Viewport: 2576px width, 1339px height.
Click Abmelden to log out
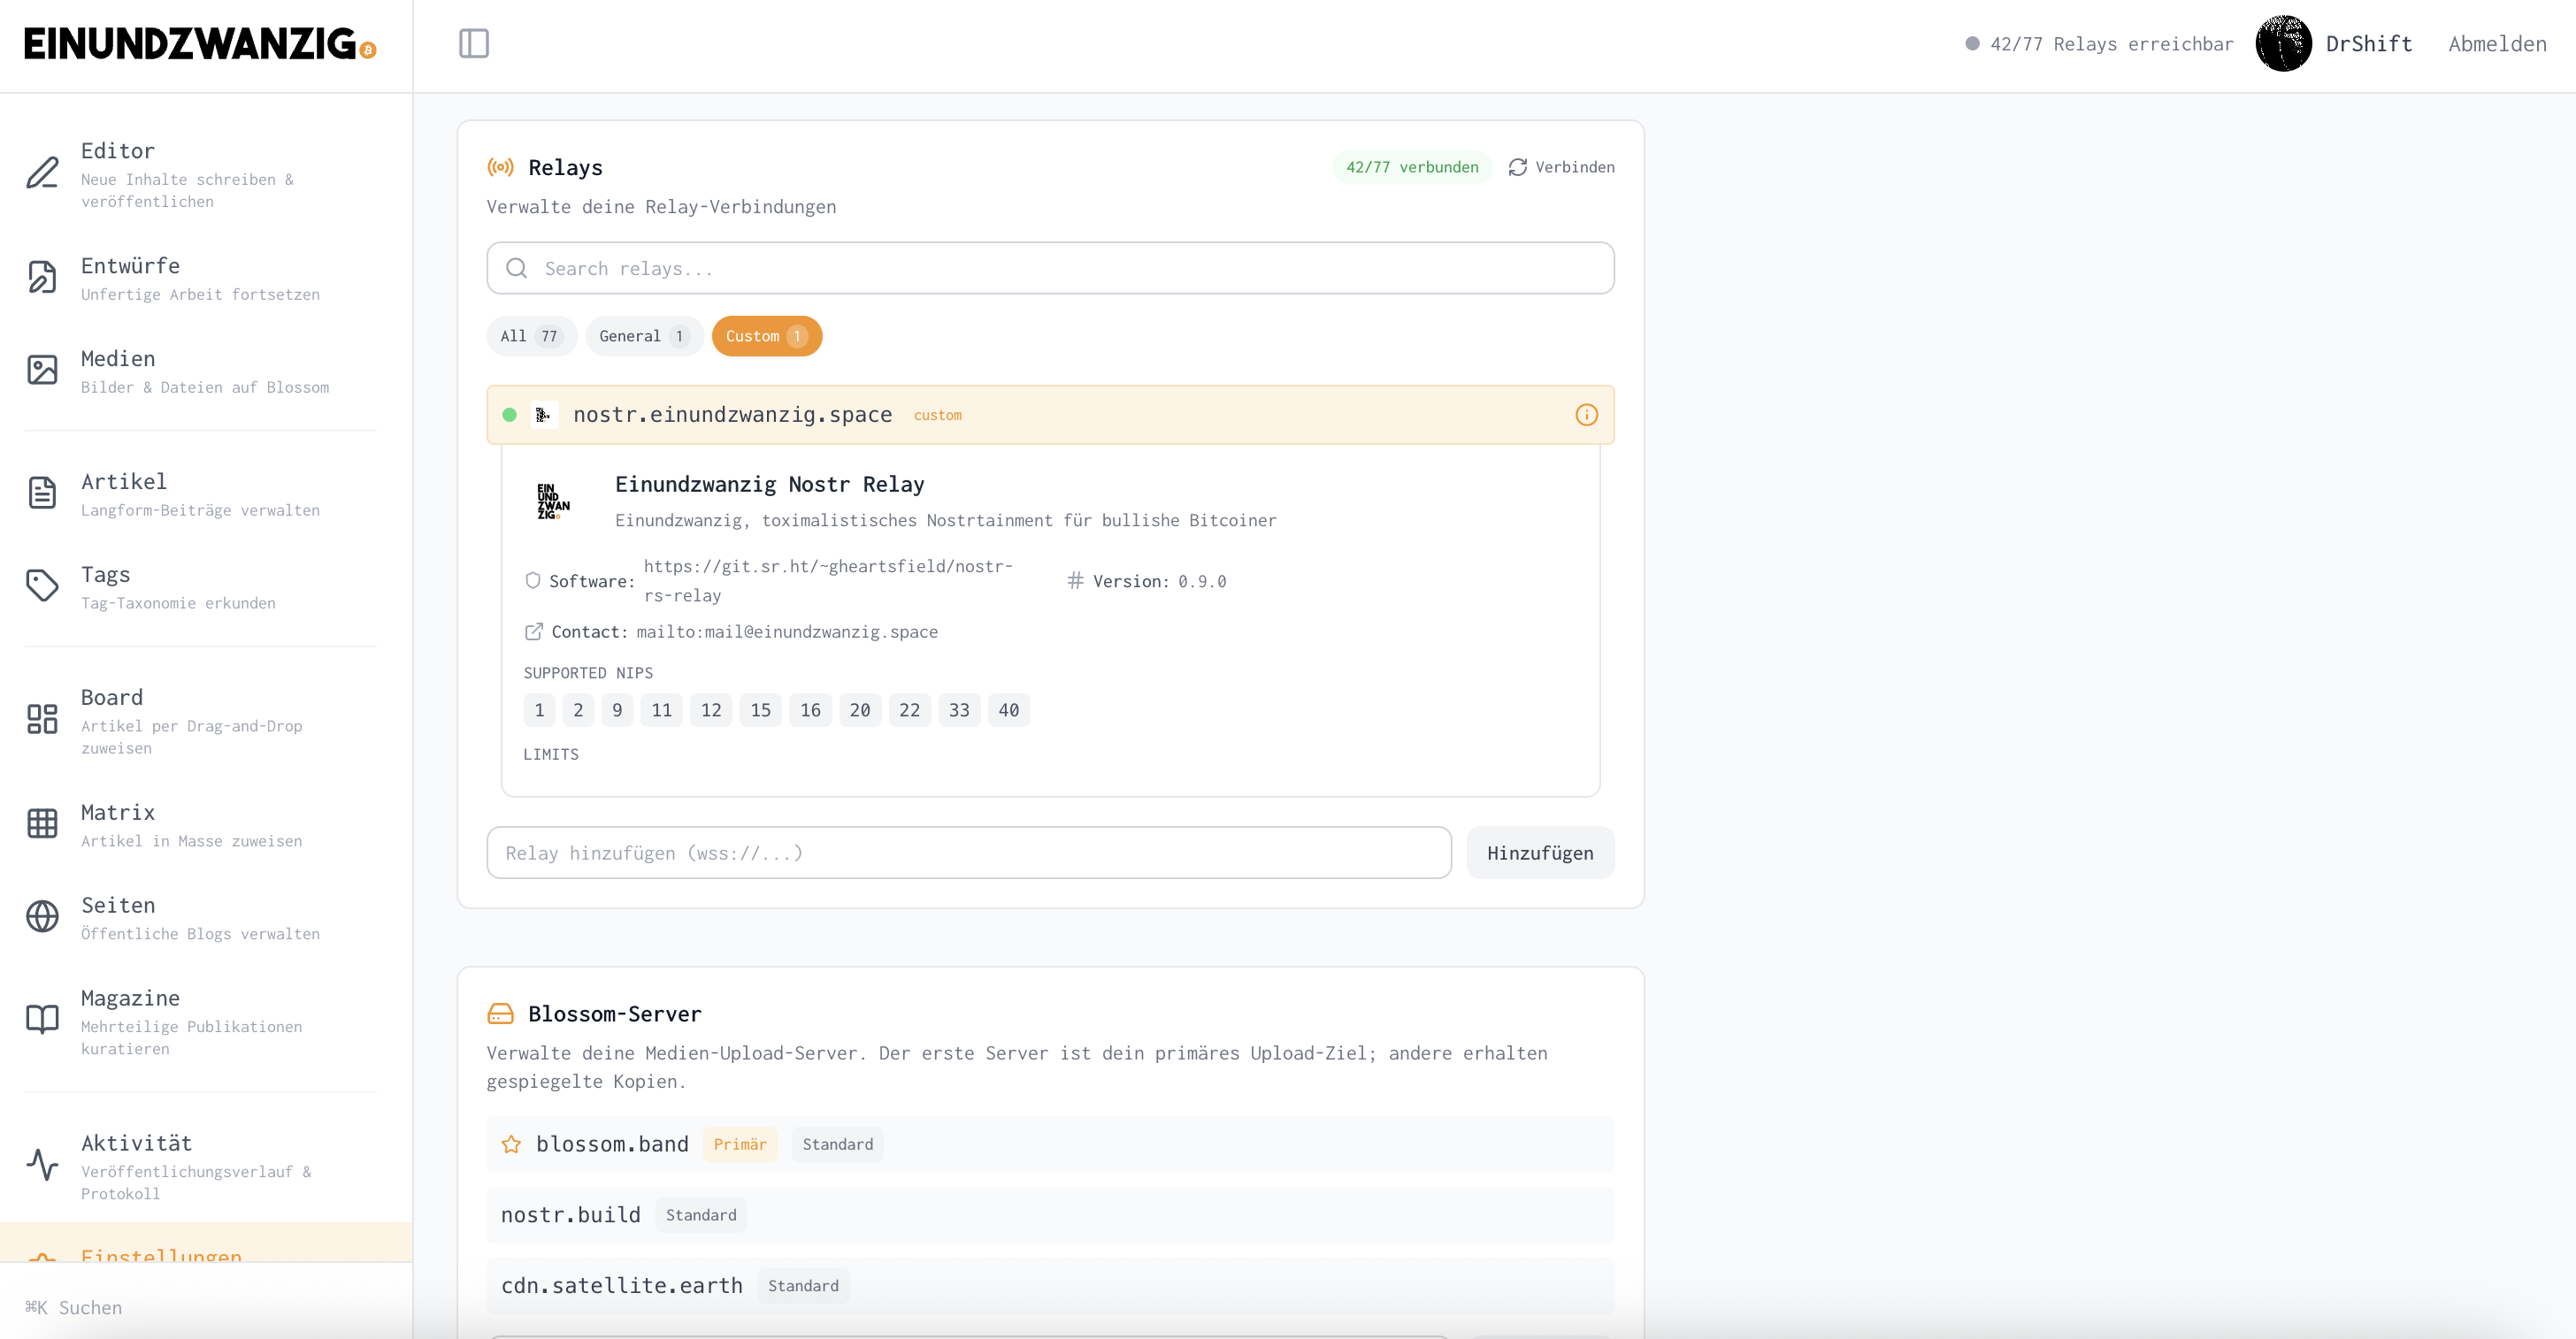click(2497, 44)
